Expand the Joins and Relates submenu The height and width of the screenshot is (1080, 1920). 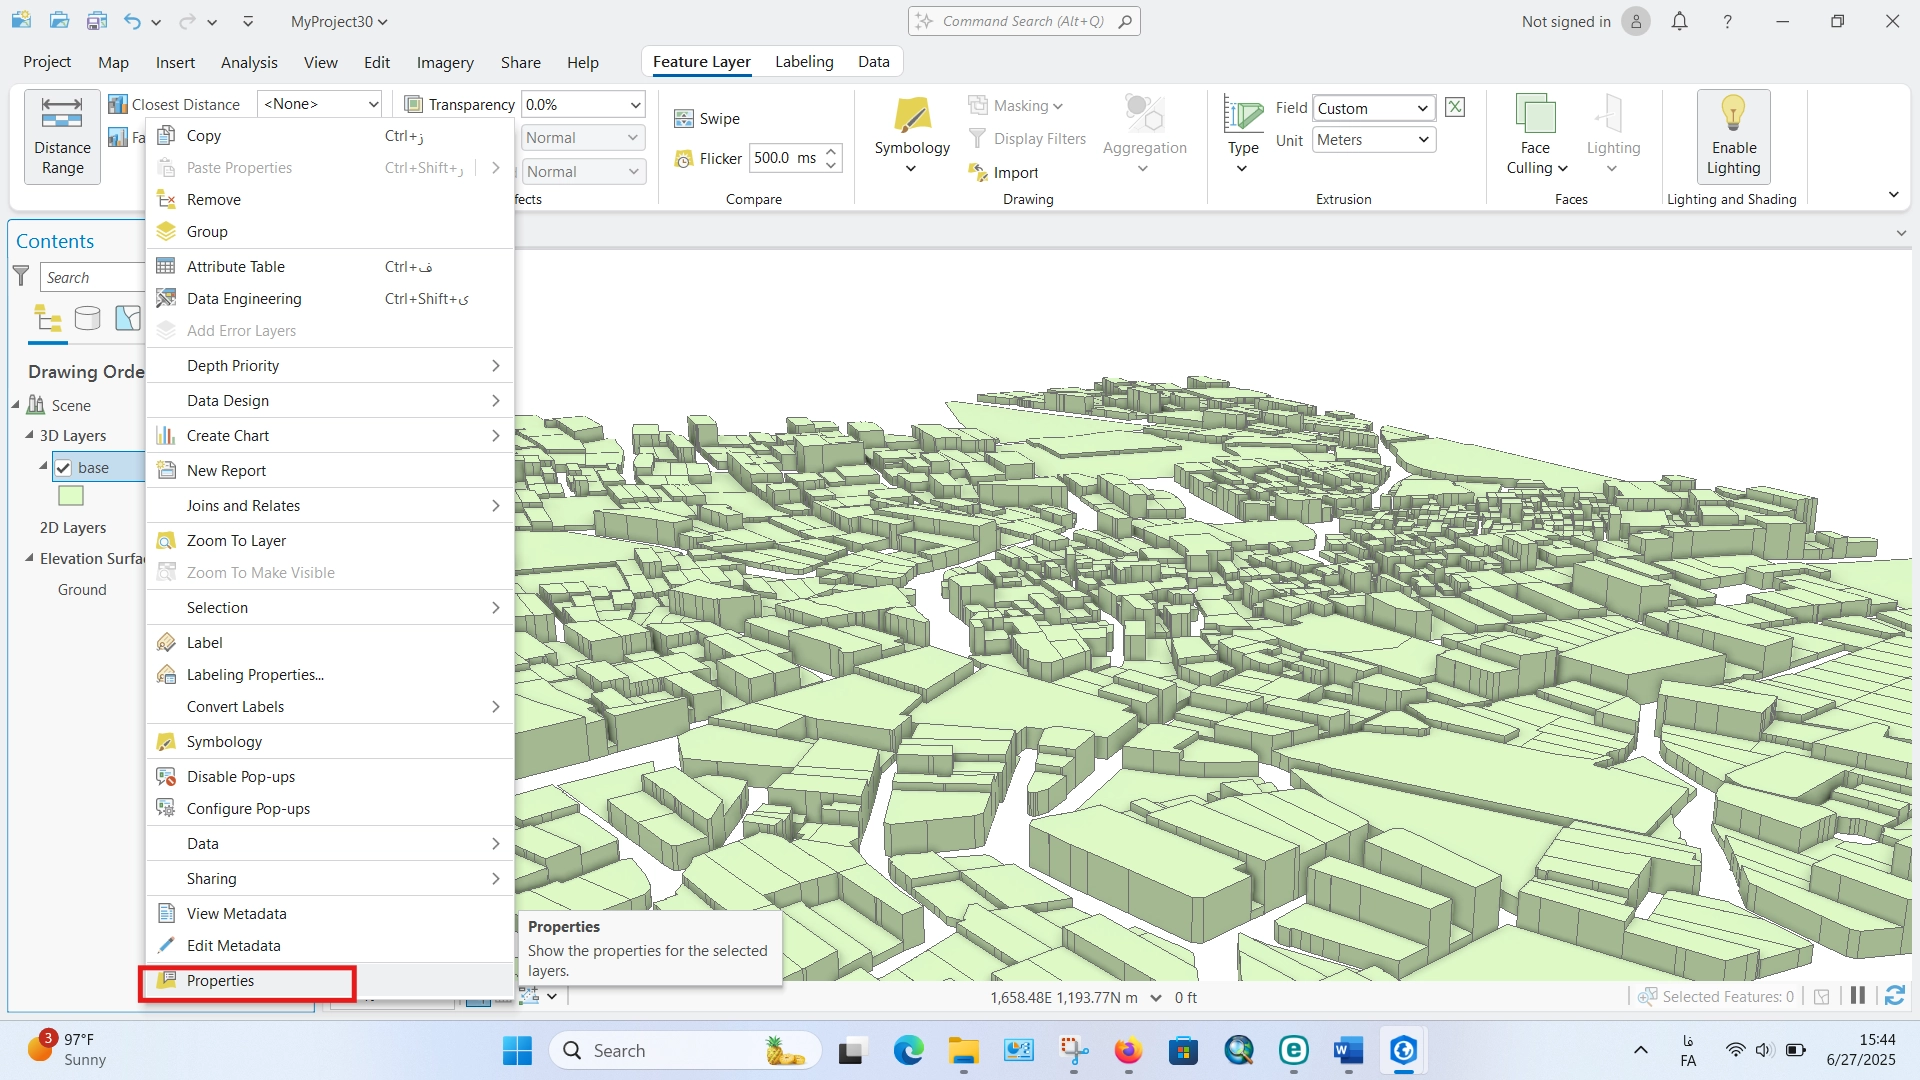click(330, 506)
